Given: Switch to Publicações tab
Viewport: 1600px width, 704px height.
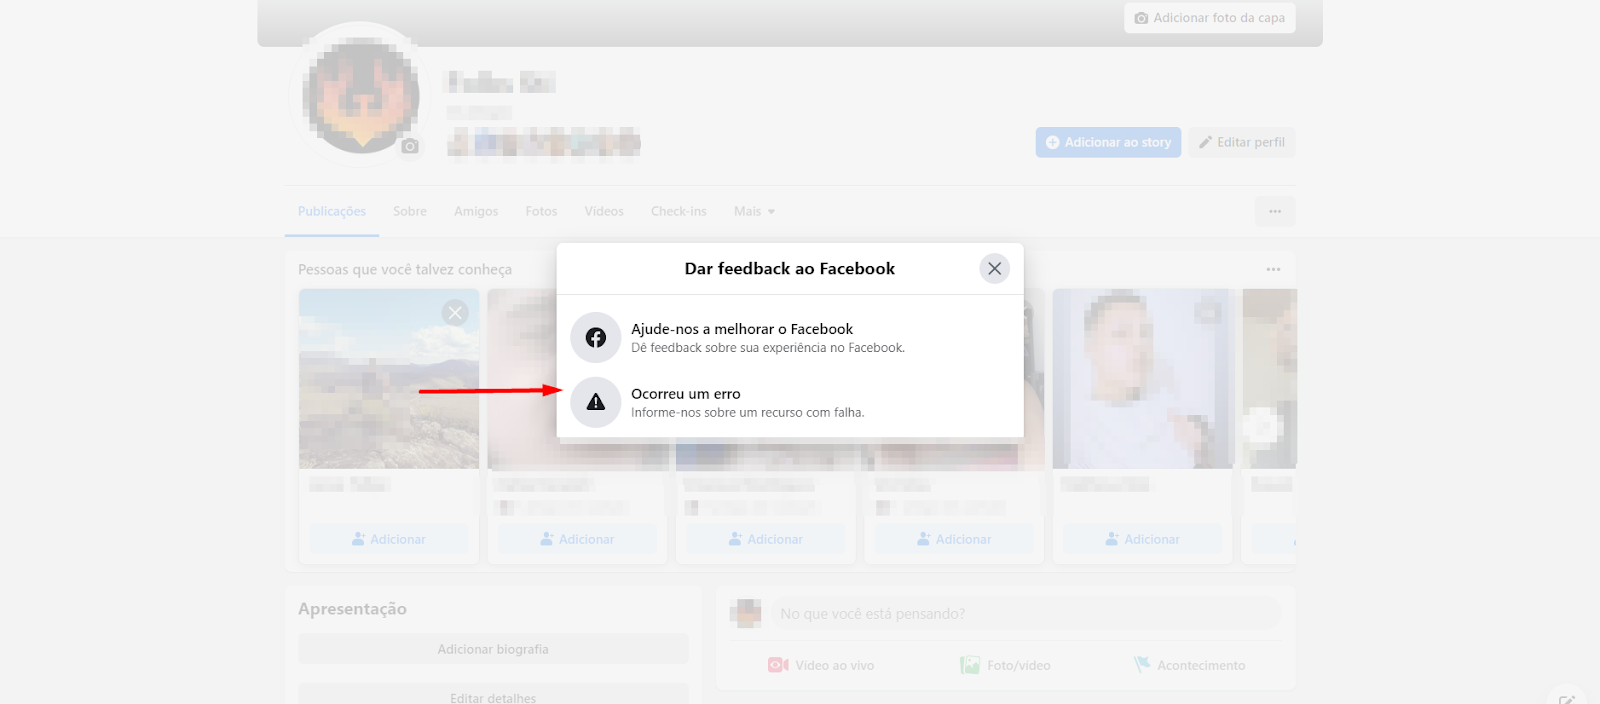Looking at the screenshot, I should pos(332,211).
